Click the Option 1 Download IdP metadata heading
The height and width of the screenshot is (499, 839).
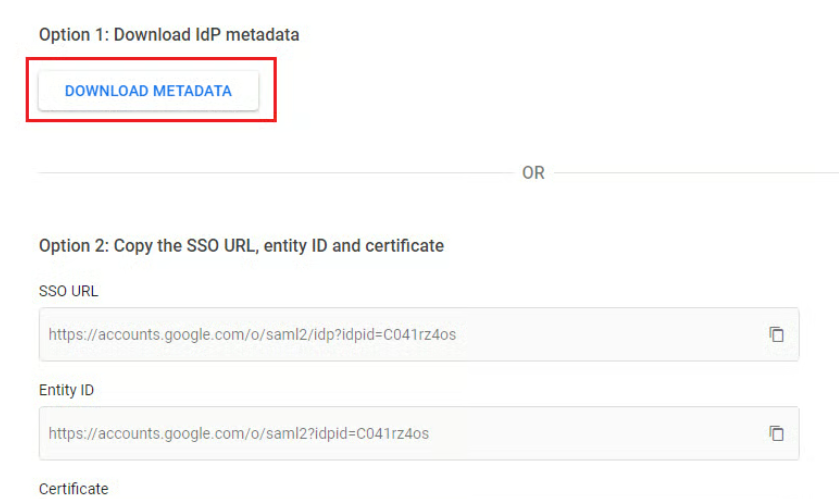169,35
